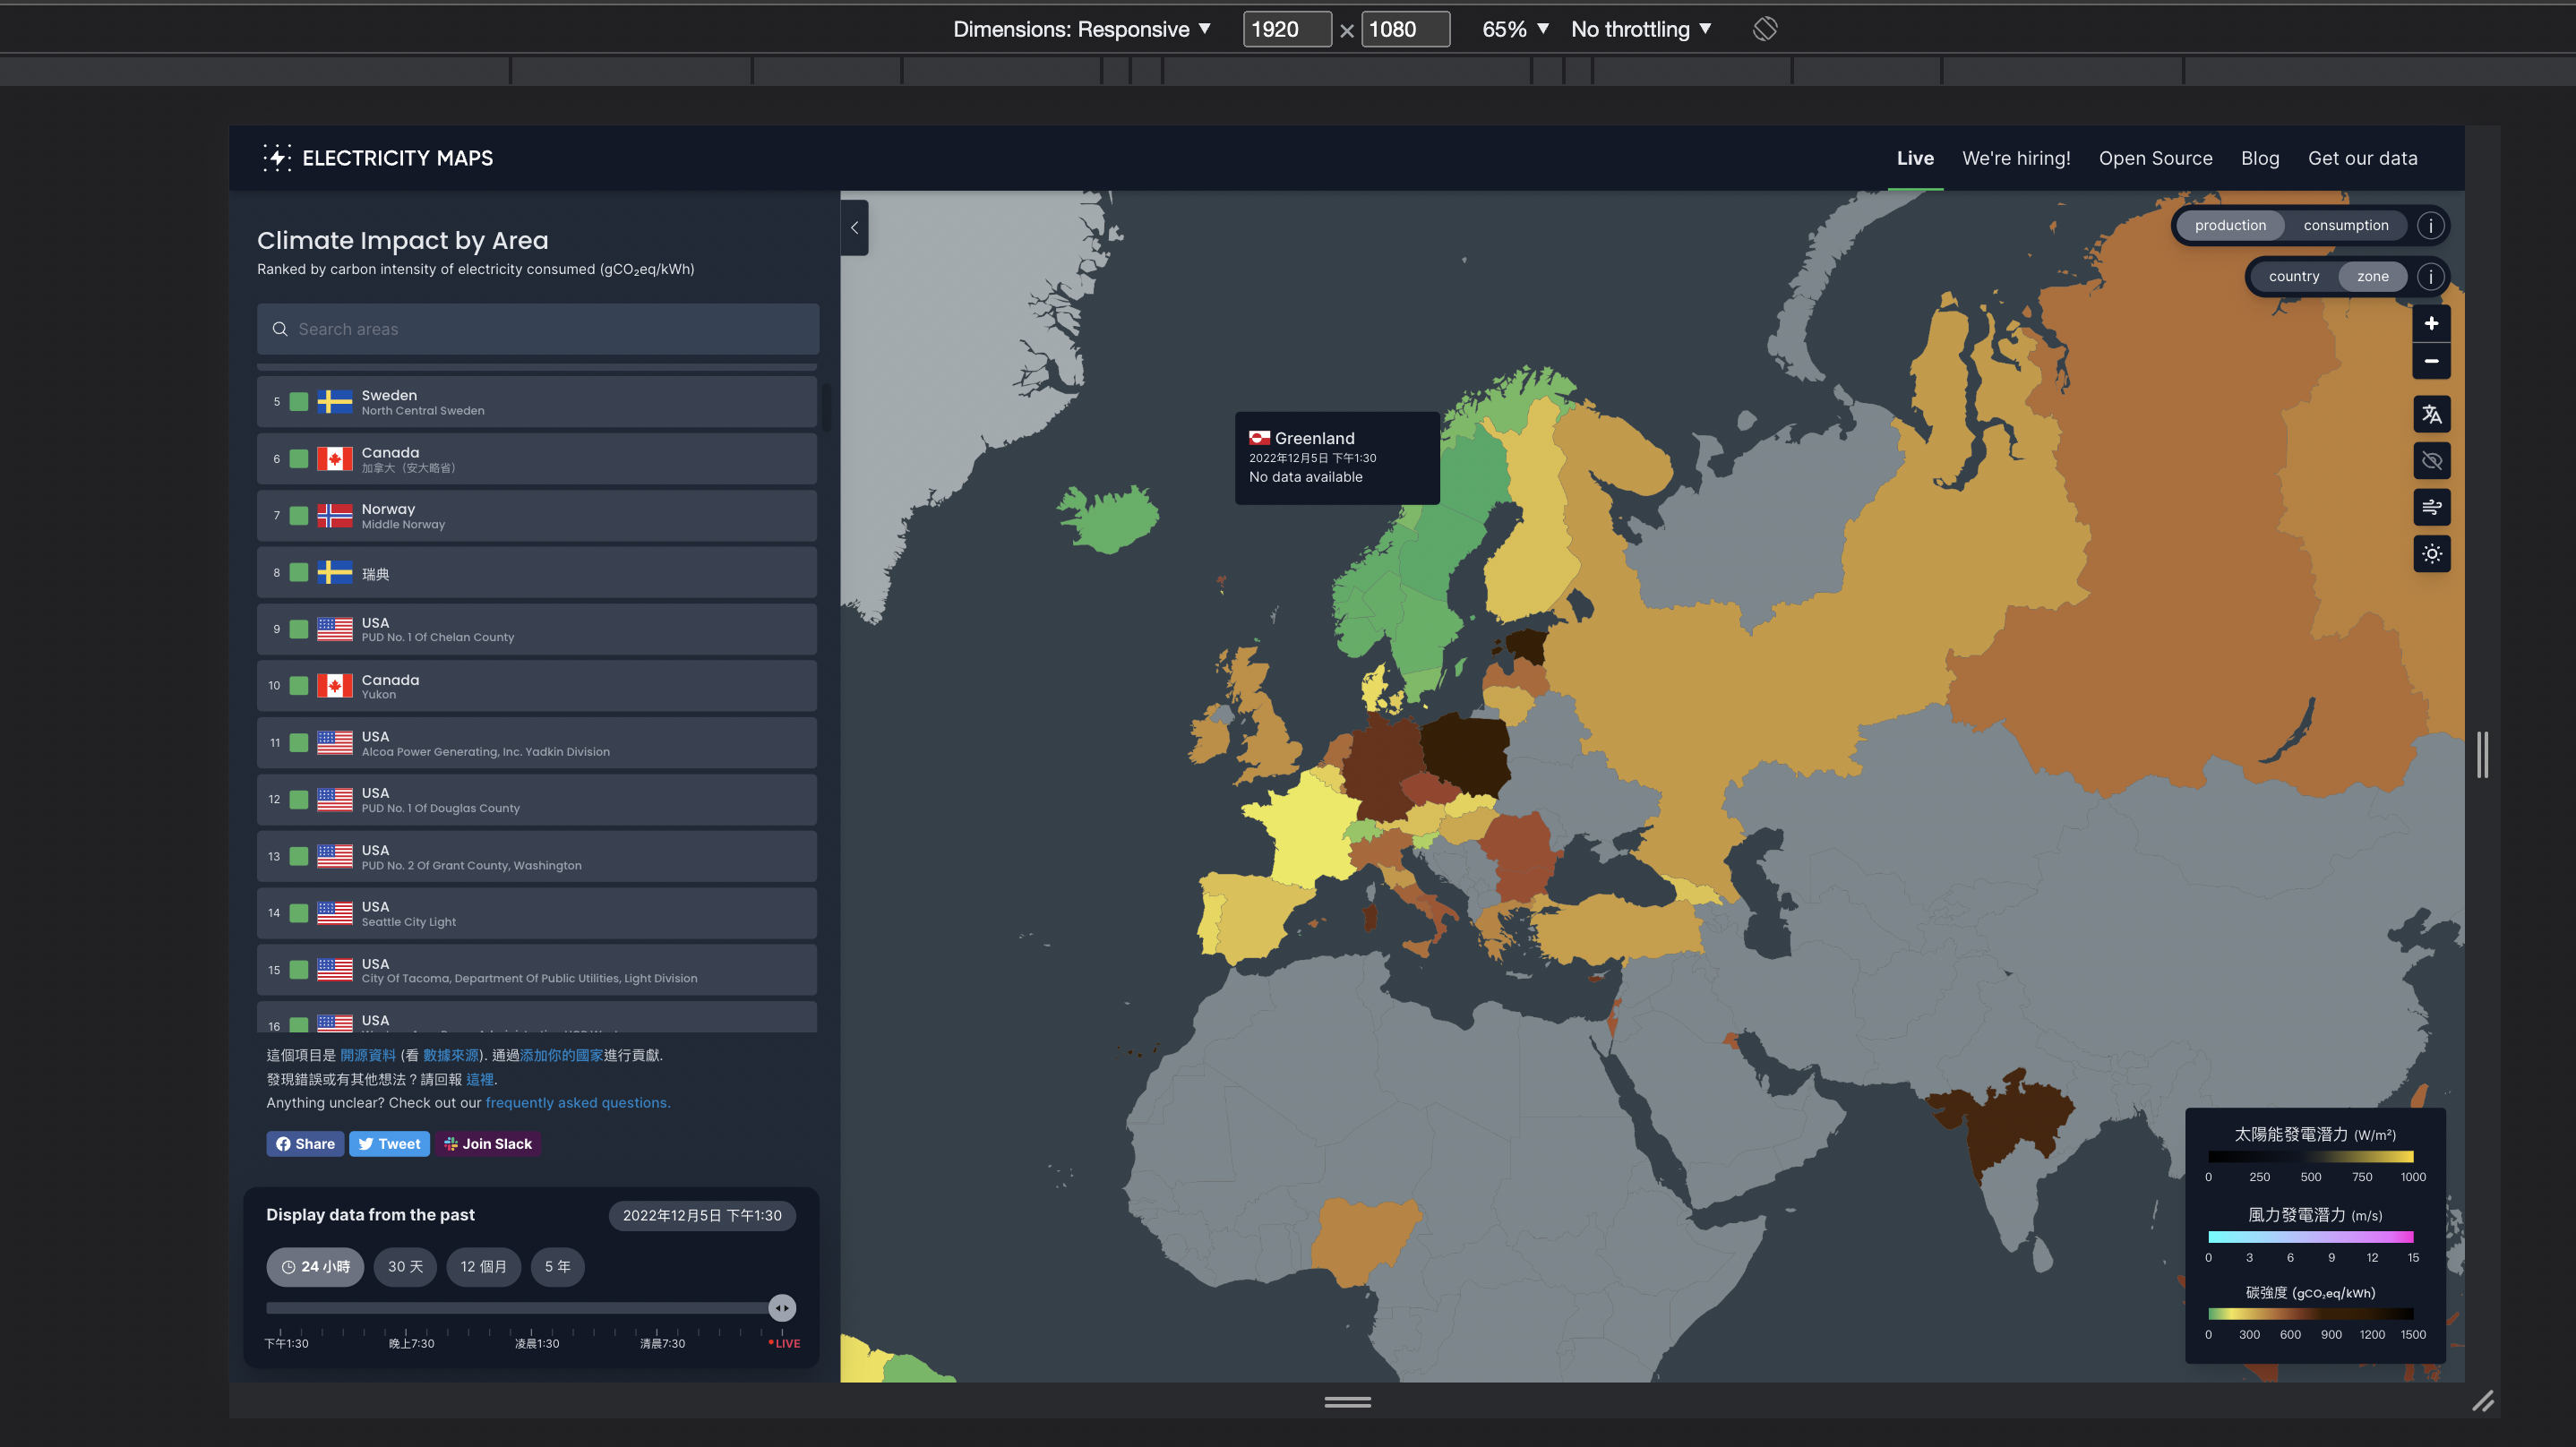The height and width of the screenshot is (1447, 2576).
Task: Switch to consumption view
Action: point(2346,225)
